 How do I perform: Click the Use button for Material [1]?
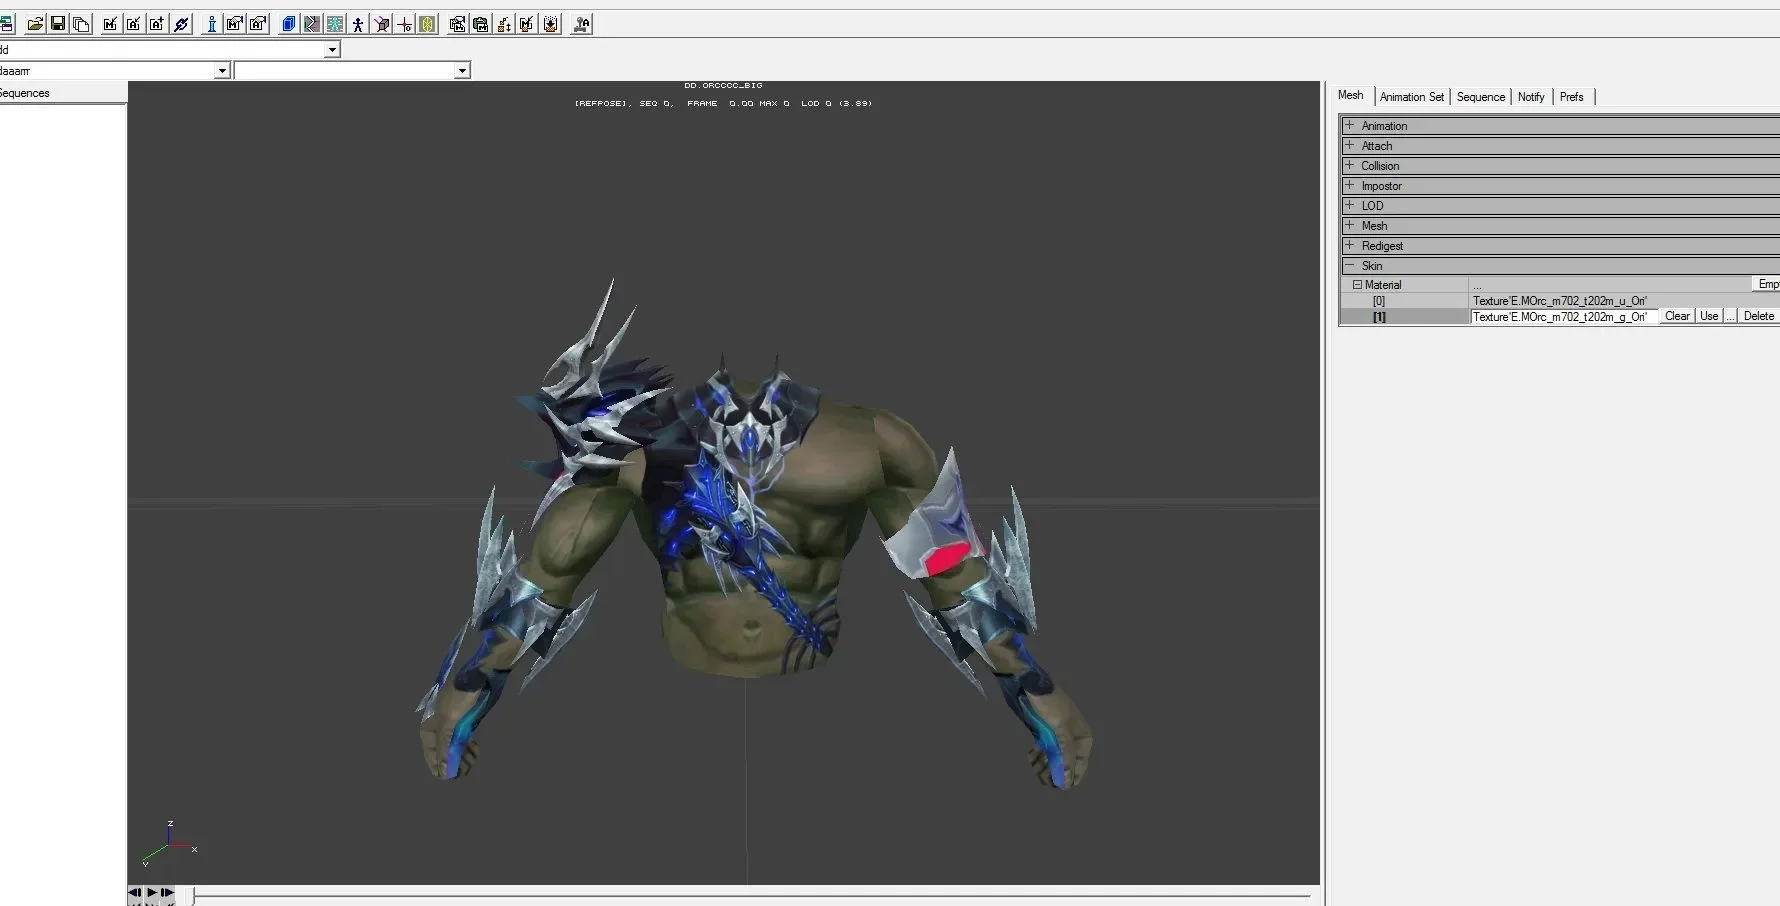point(1709,316)
